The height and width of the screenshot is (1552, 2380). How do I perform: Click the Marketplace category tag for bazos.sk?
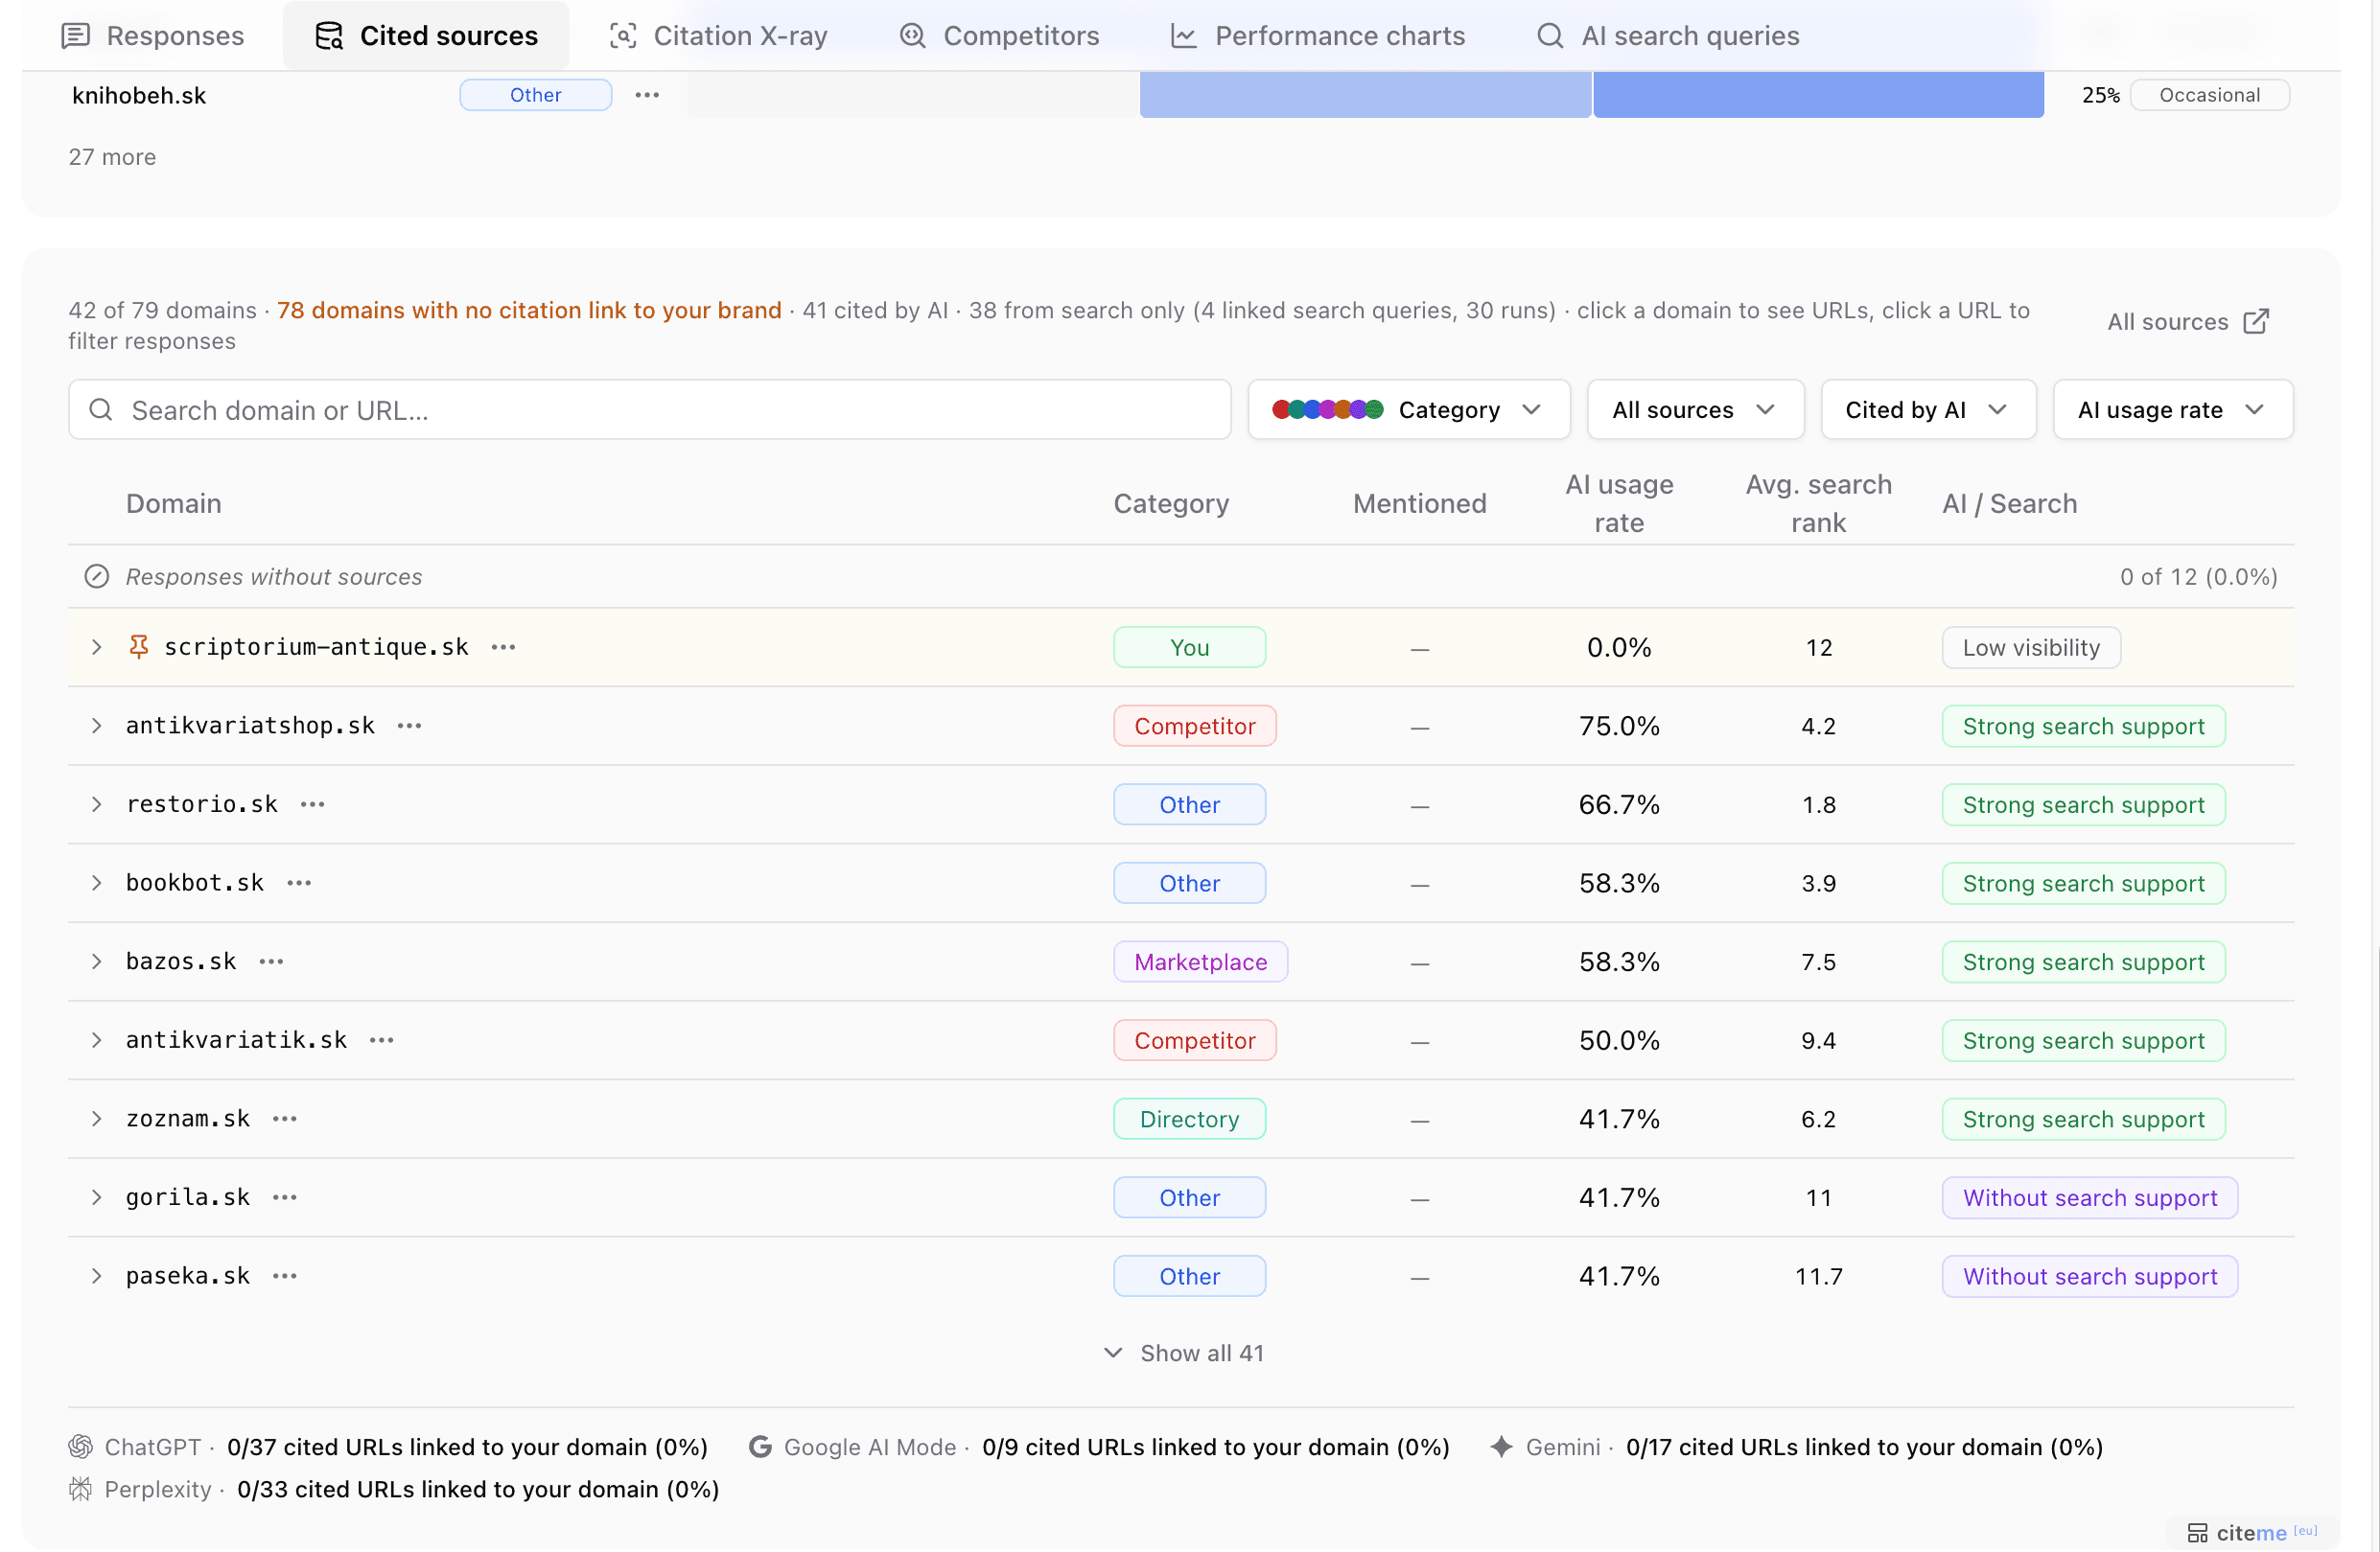(x=1201, y=961)
